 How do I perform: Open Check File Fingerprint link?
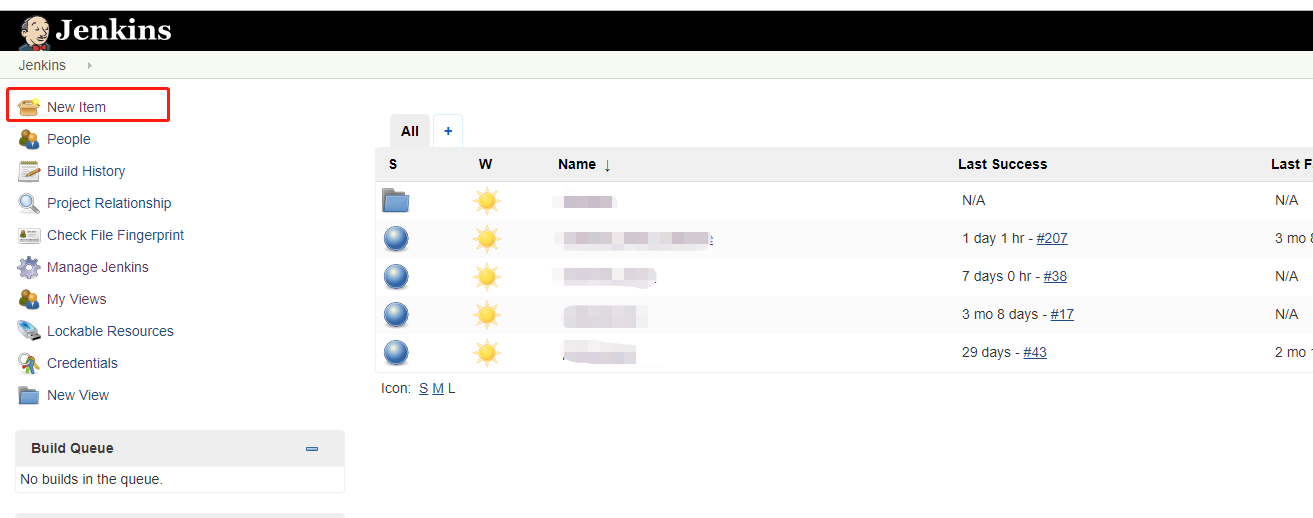click(x=115, y=235)
